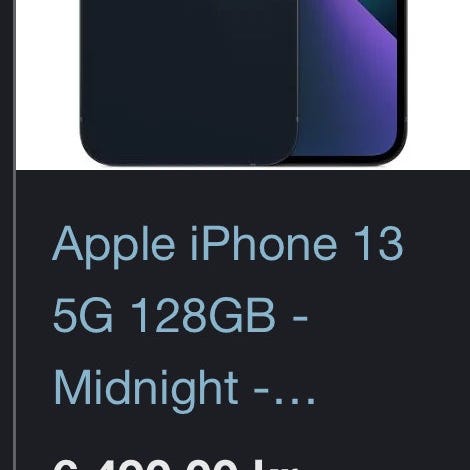This screenshot has height=470, width=470.
Task: Click the number "13" in the product title
Action: tap(379, 243)
